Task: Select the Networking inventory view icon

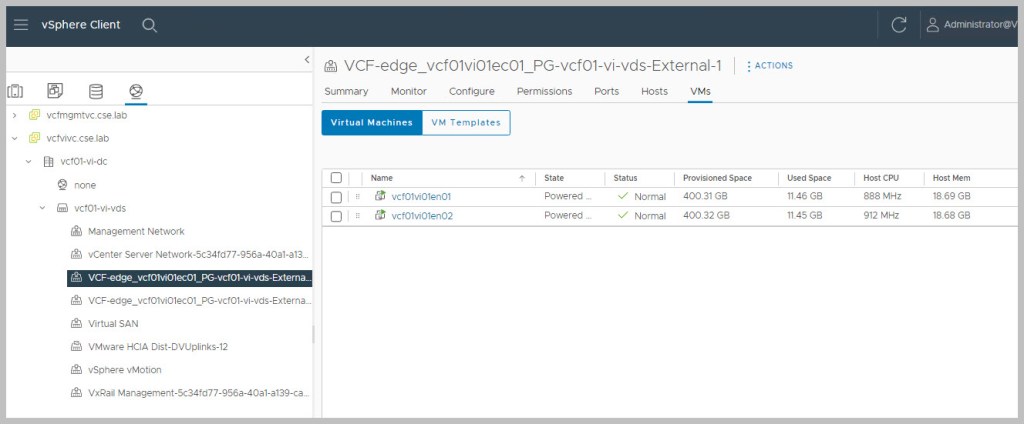Action: (135, 92)
